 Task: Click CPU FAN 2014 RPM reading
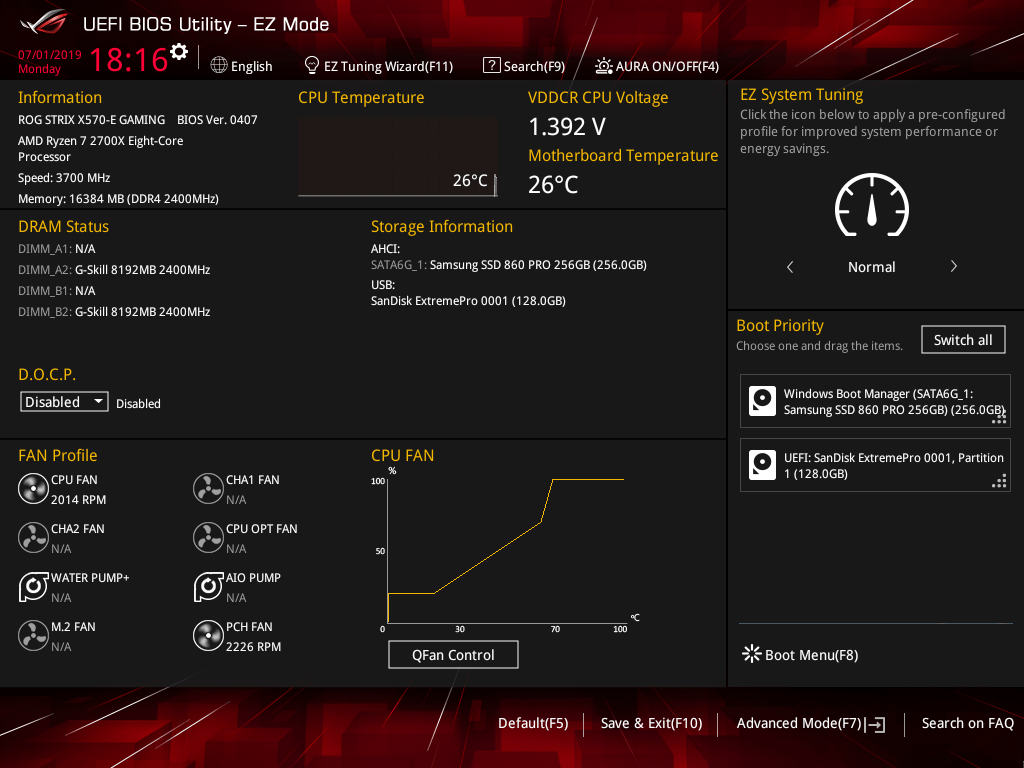(78, 500)
